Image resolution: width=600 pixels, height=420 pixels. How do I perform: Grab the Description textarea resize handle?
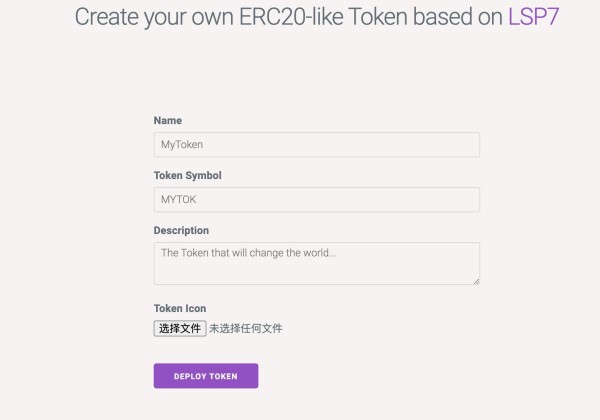476,281
